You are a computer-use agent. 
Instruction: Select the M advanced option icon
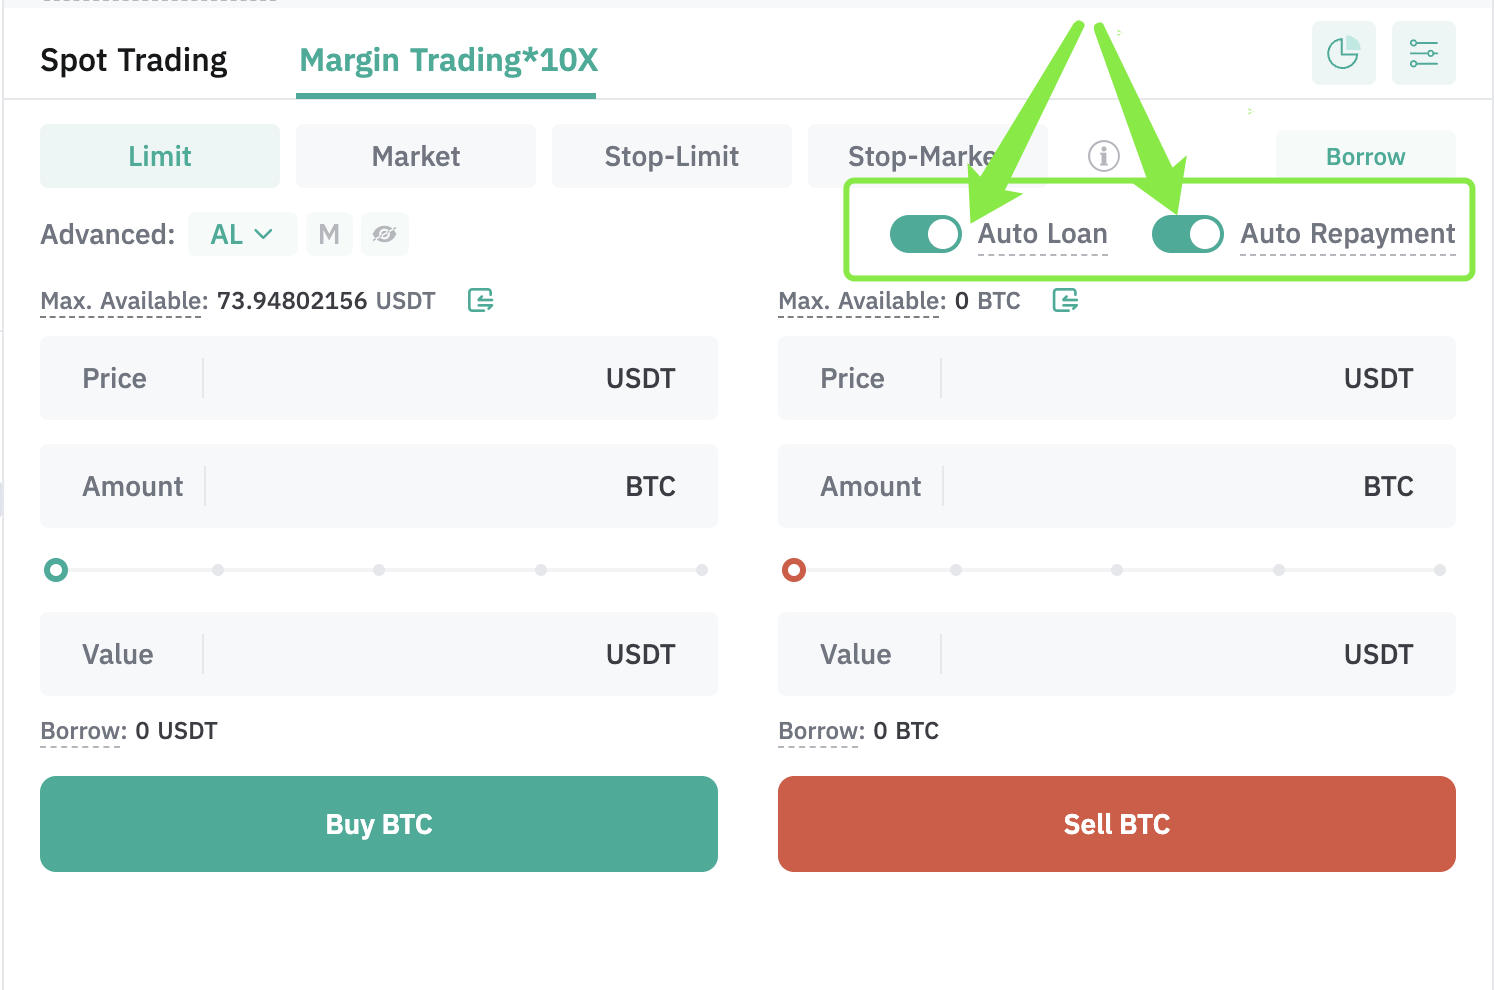point(329,234)
